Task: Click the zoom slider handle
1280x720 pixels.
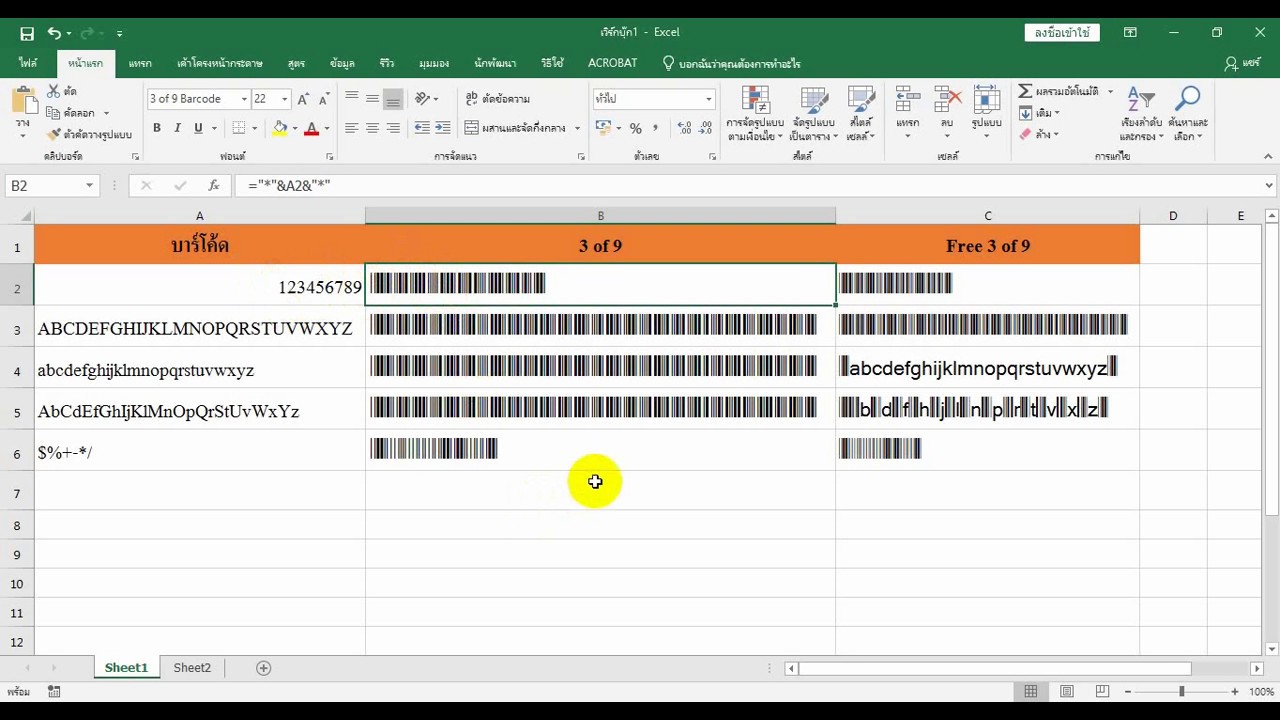Action: tap(1181, 691)
